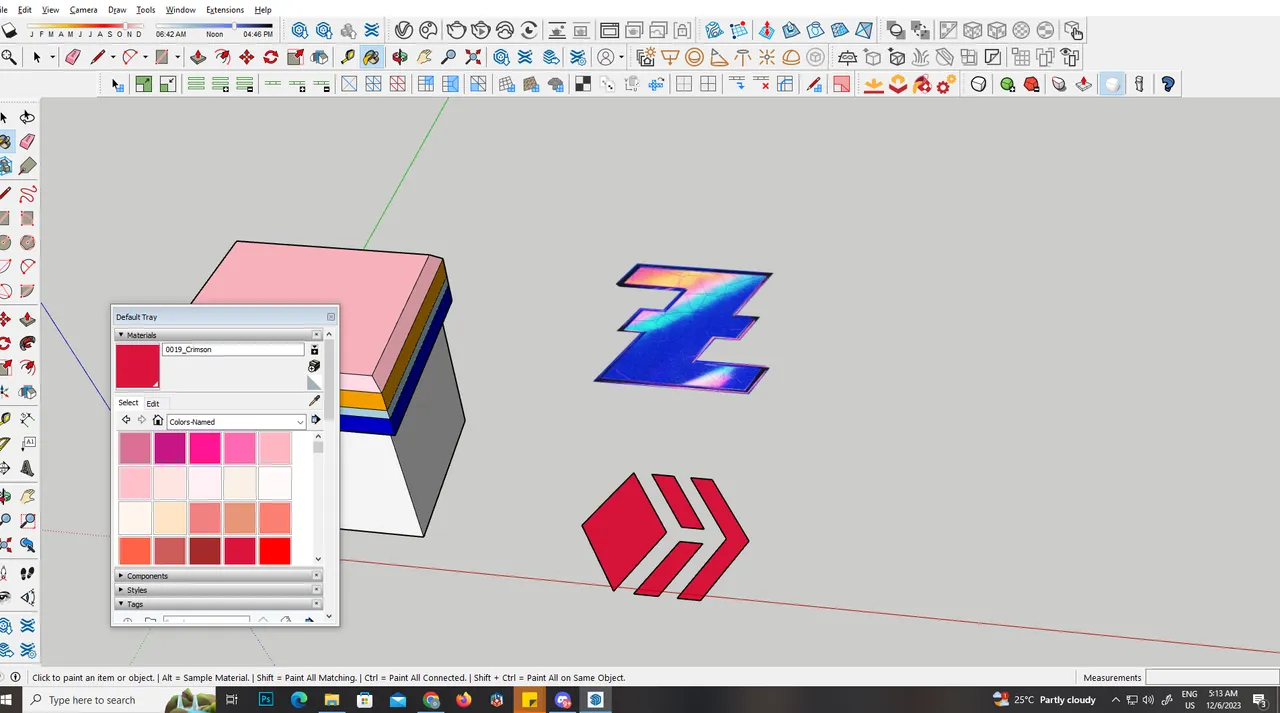This screenshot has width=1280, height=713.
Task: Pick the pure red color swatch
Action: click(x=274, y=551)
